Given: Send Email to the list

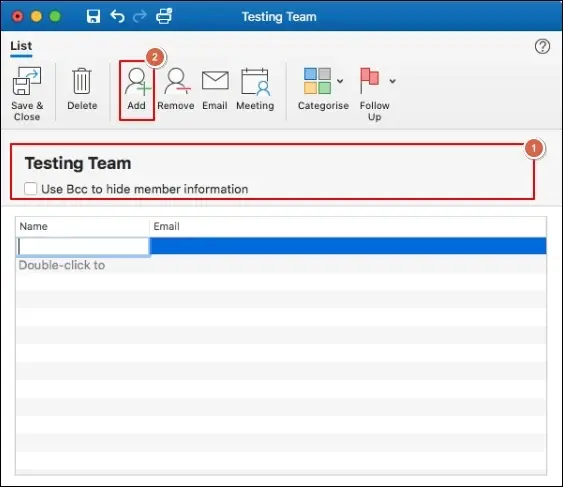Looking at the screenshot, I should tap(215, 80).
